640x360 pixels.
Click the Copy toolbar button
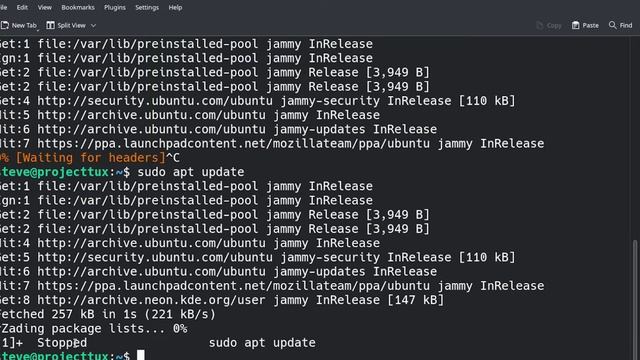549,25
